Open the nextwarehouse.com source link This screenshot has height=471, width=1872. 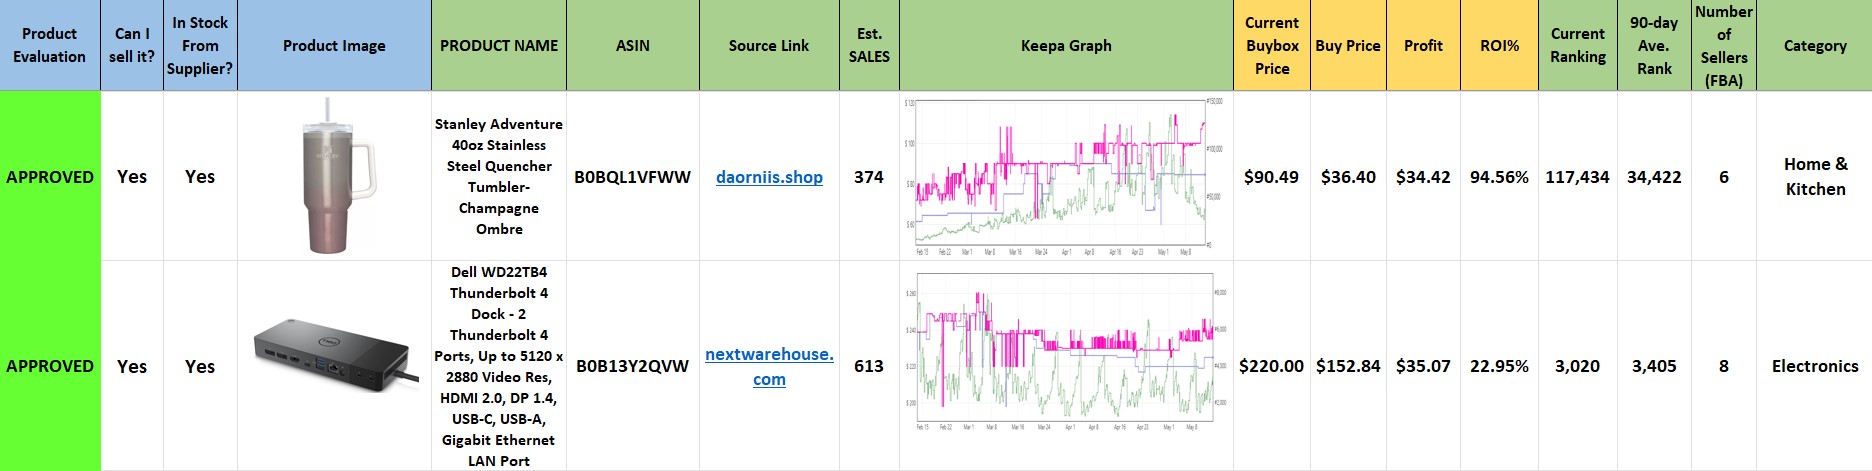[x=769, y=366]
